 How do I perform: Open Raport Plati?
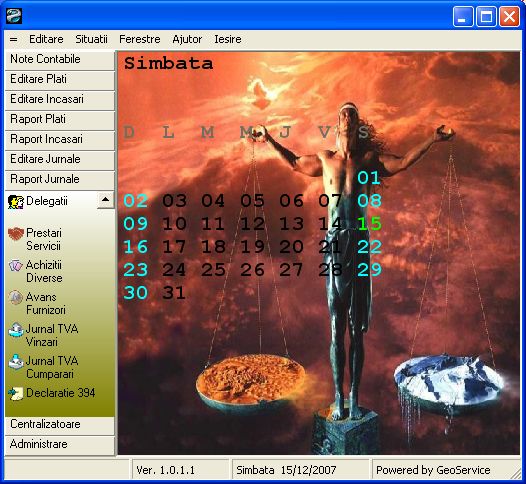(60, 119)
